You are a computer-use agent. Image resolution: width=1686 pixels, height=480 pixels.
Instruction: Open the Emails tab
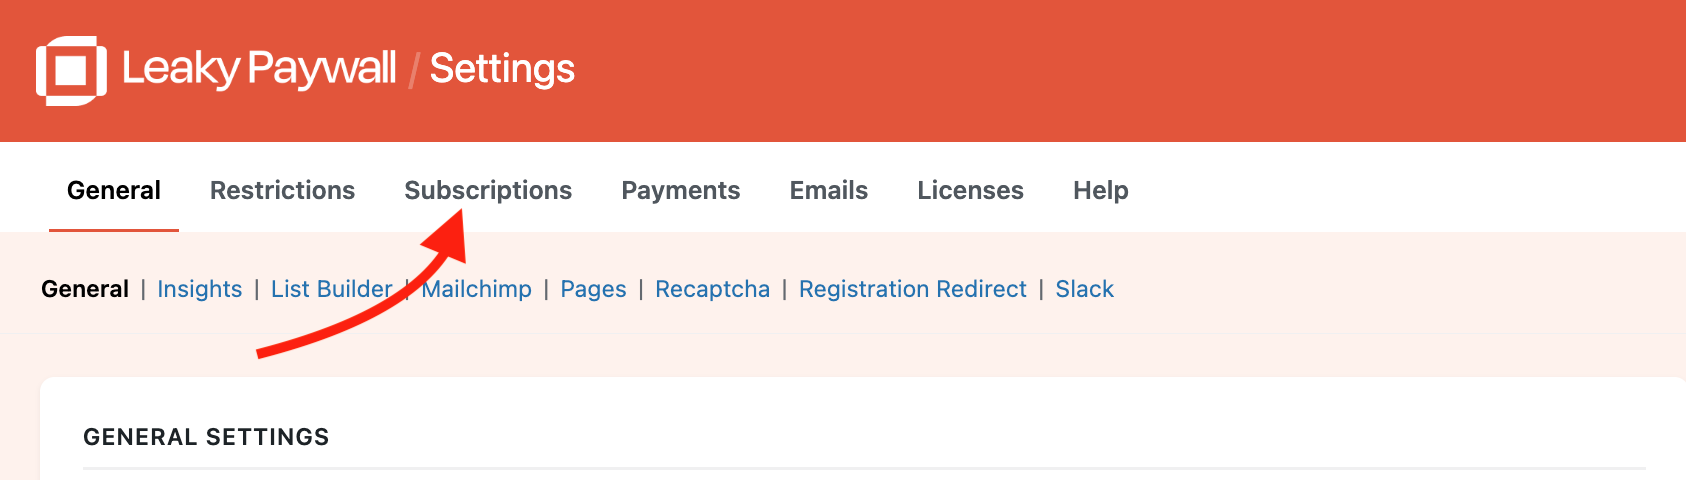(x=829, y=190)
